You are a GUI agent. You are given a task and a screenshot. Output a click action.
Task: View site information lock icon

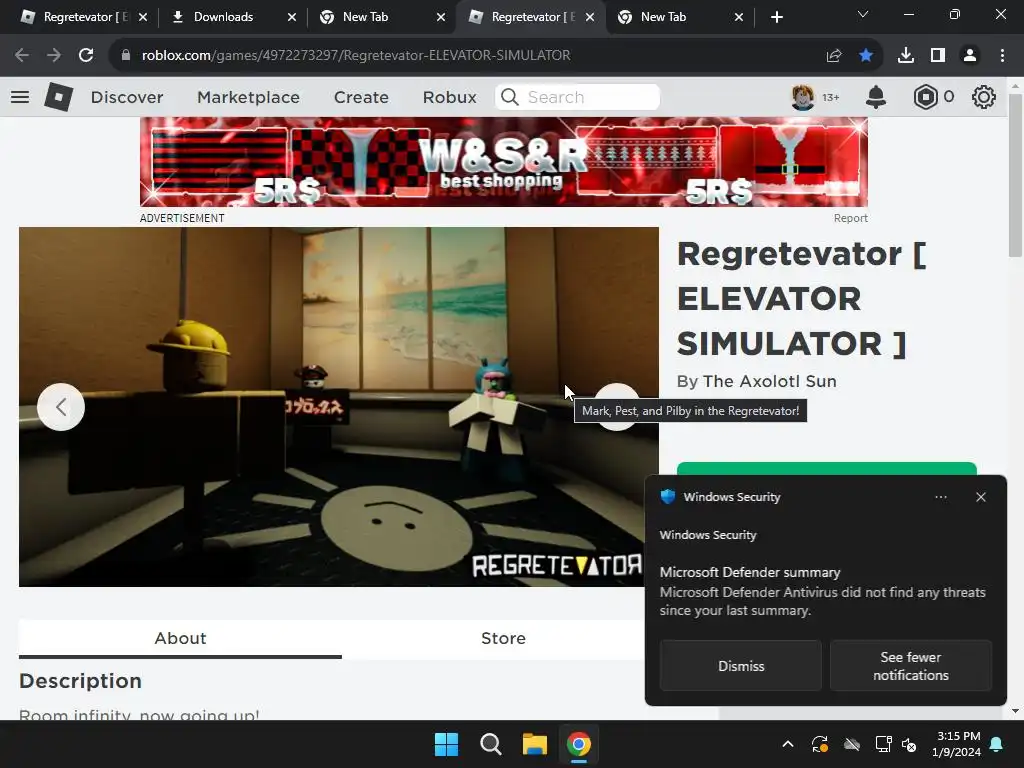(126, 55)
